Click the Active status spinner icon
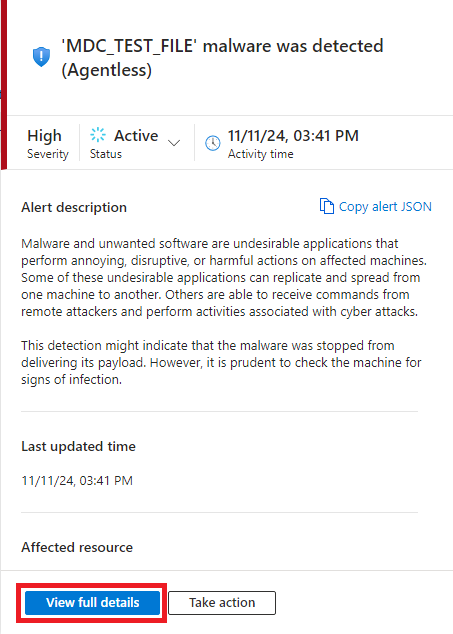Screen dimensions: 453x634 pos(98,135)
